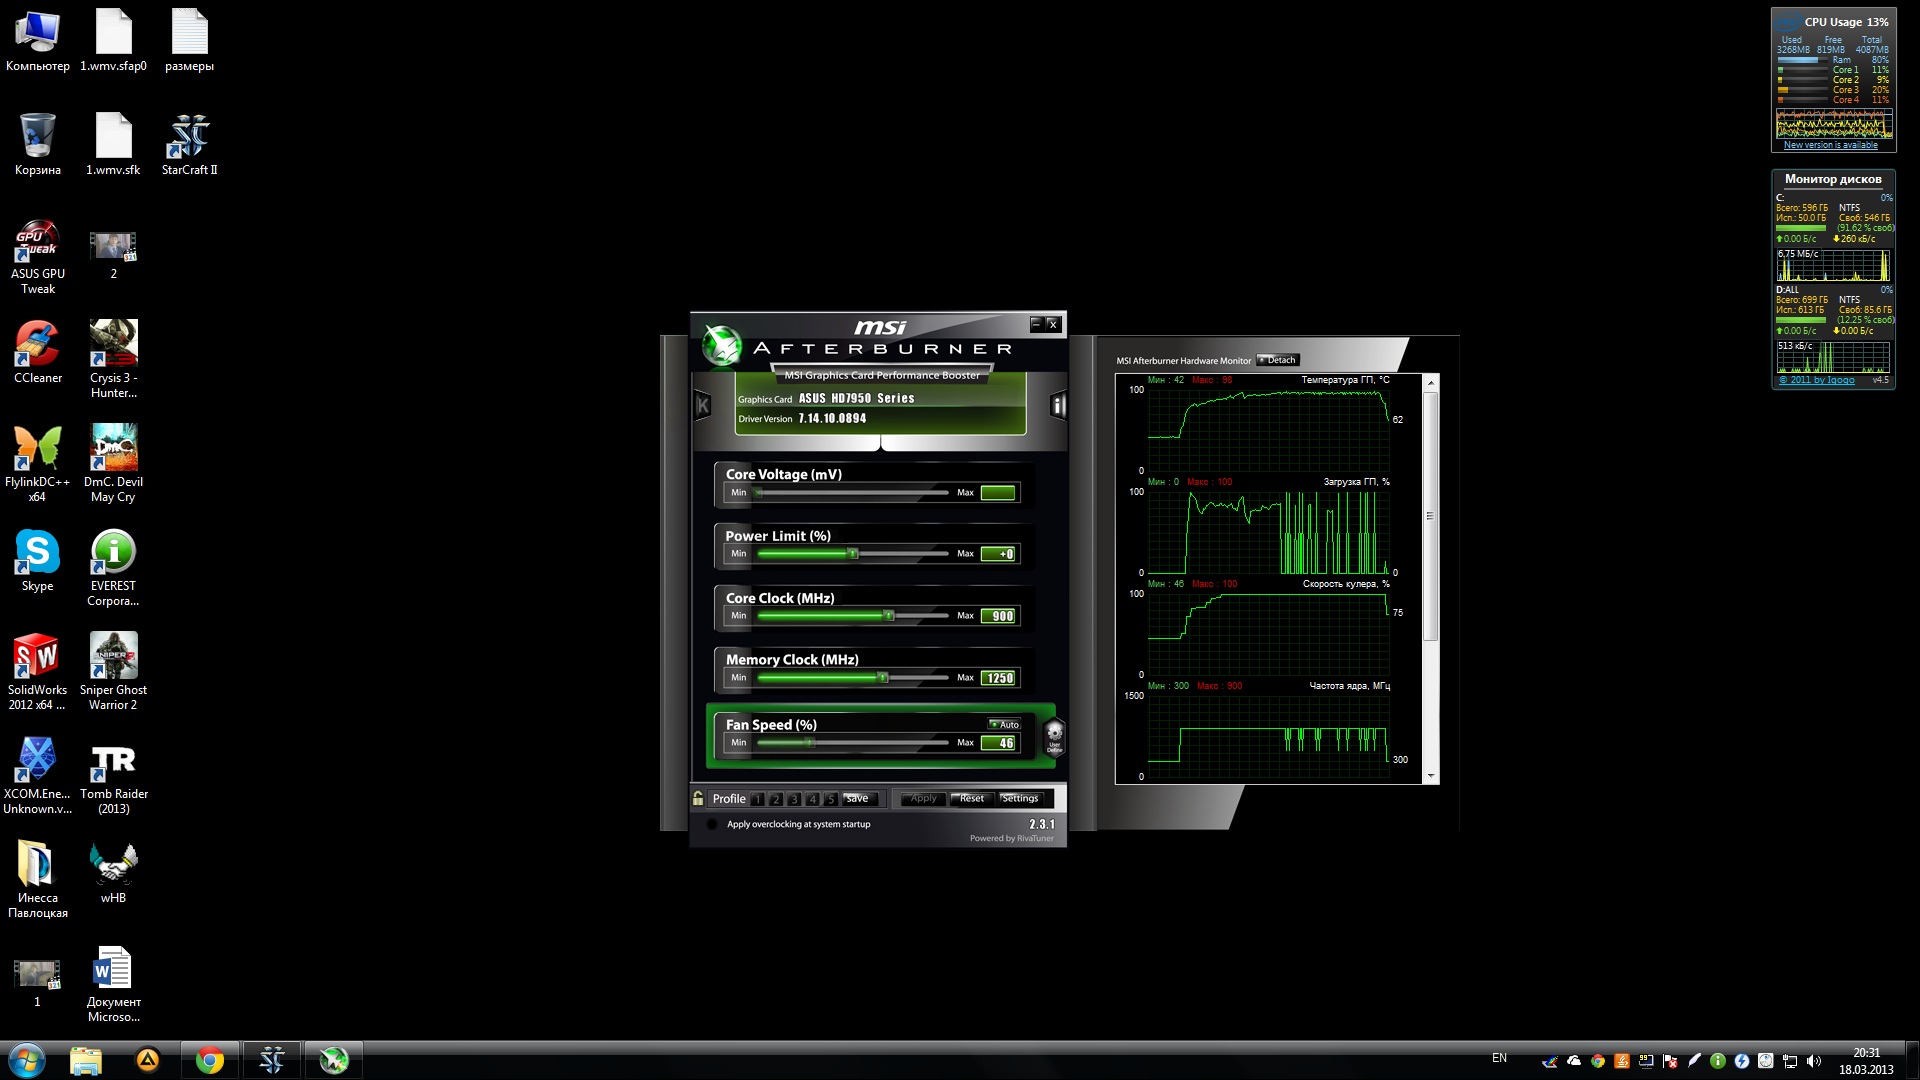Click MSI Afterburner taskbar icon

(333, 1060)
